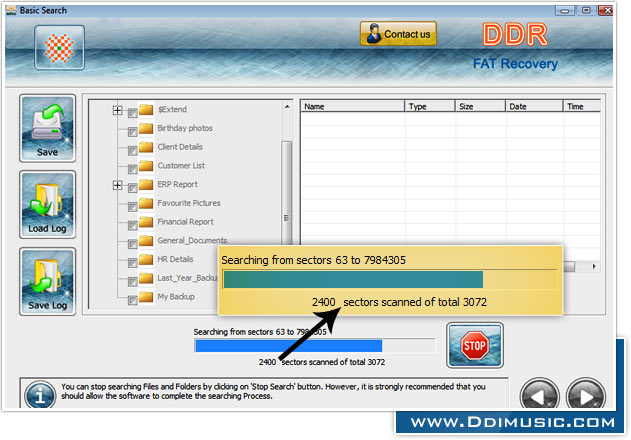Click the teal progress bar in callout
Image resolution: width=631 pixels, height=440 pixels.
coord(390,279)
